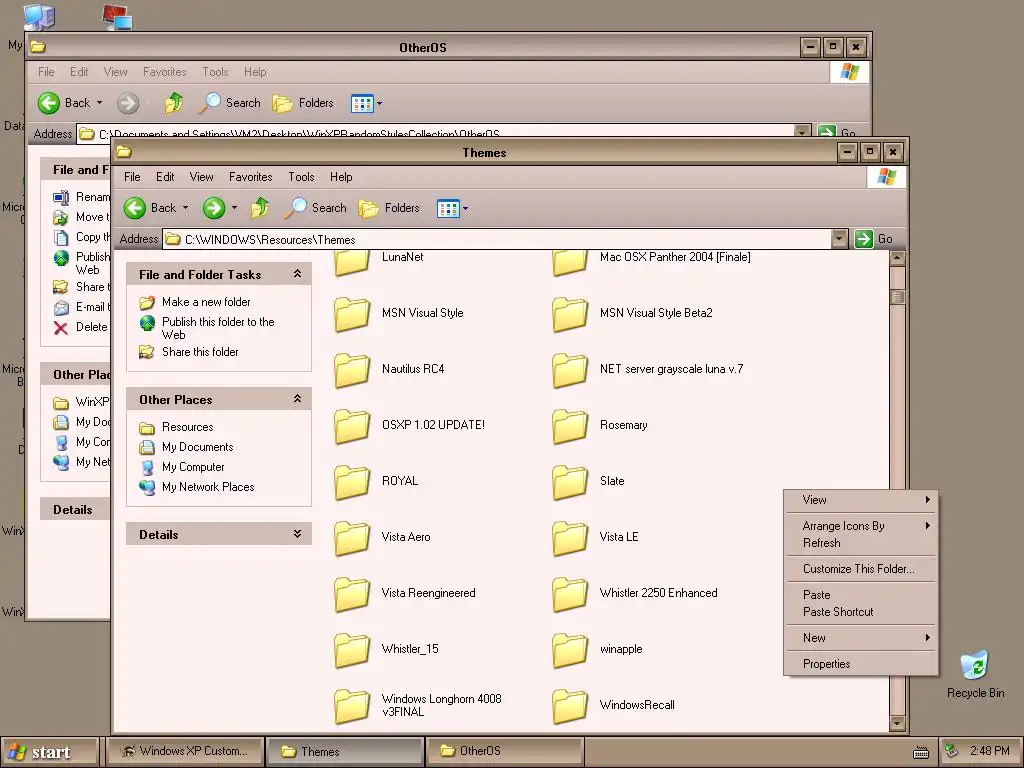Toggle Folders pane in OtherOS window
Viewport: 1024px width, 768px height.
point(303,103)
